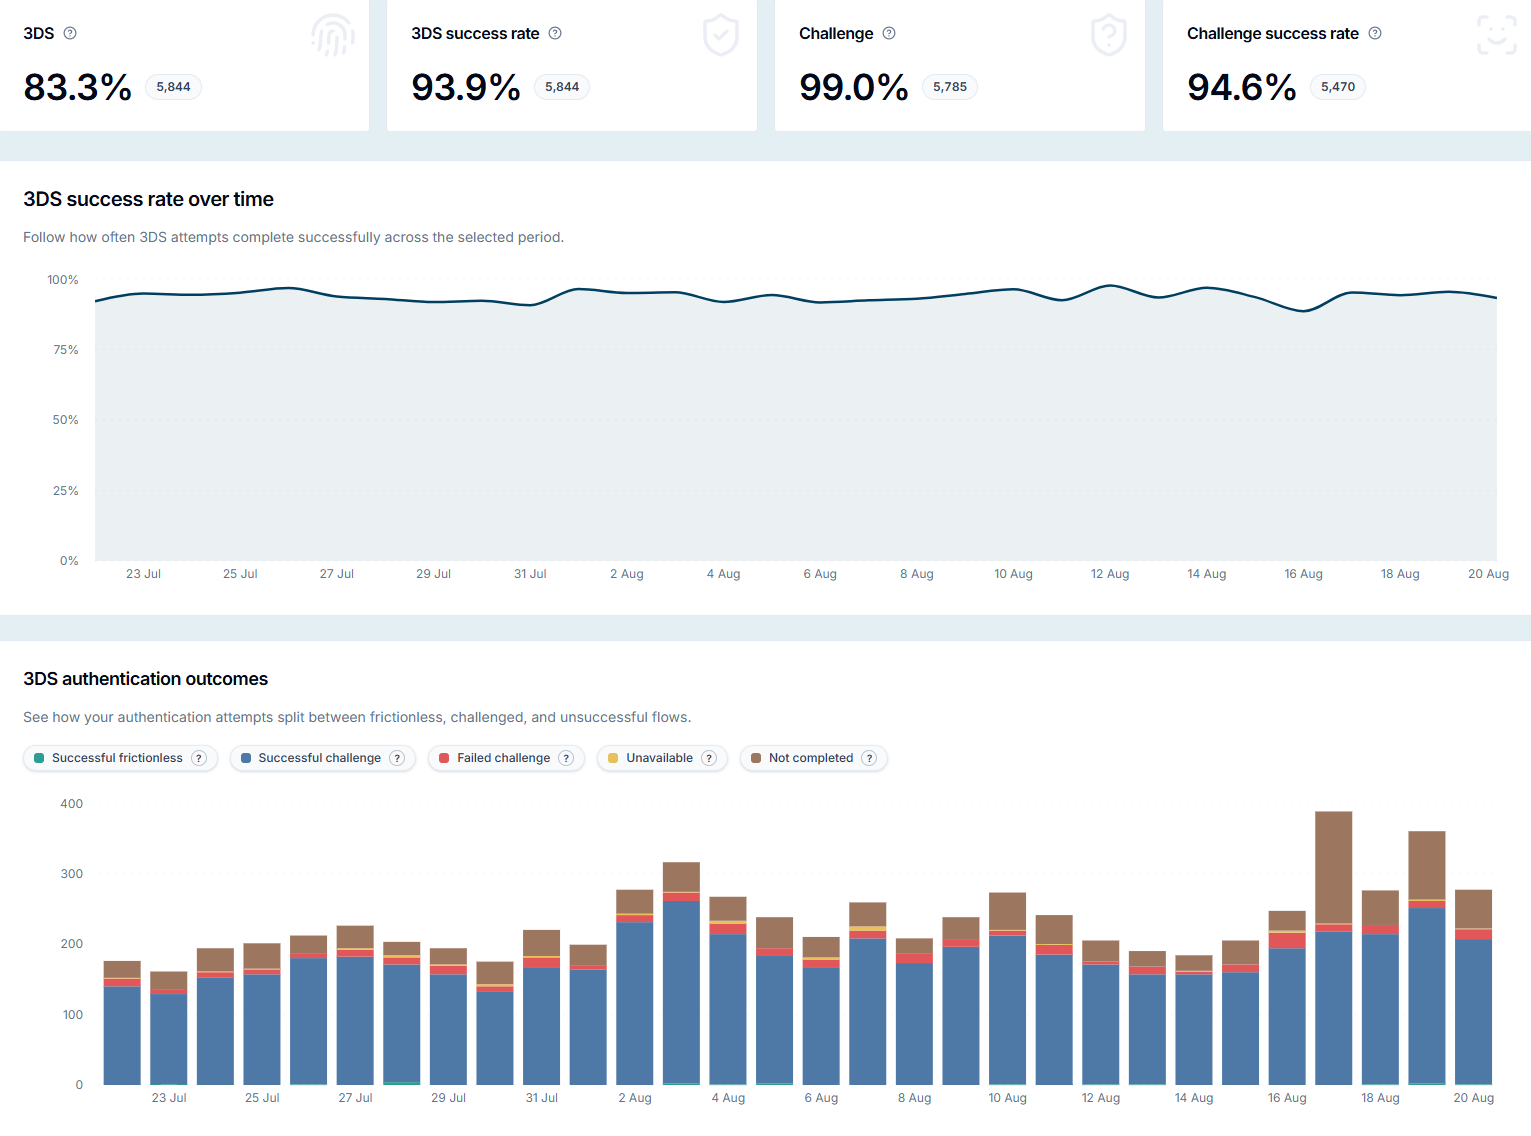Click the "See how your authentication attempts" description
This screenshot has width=1531, height=1136.
(357, 717)
